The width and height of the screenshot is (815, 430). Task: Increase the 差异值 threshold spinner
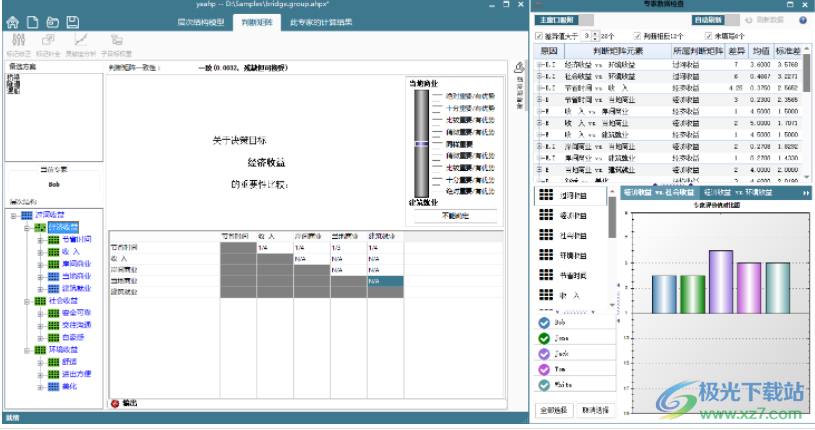(596, 34)
